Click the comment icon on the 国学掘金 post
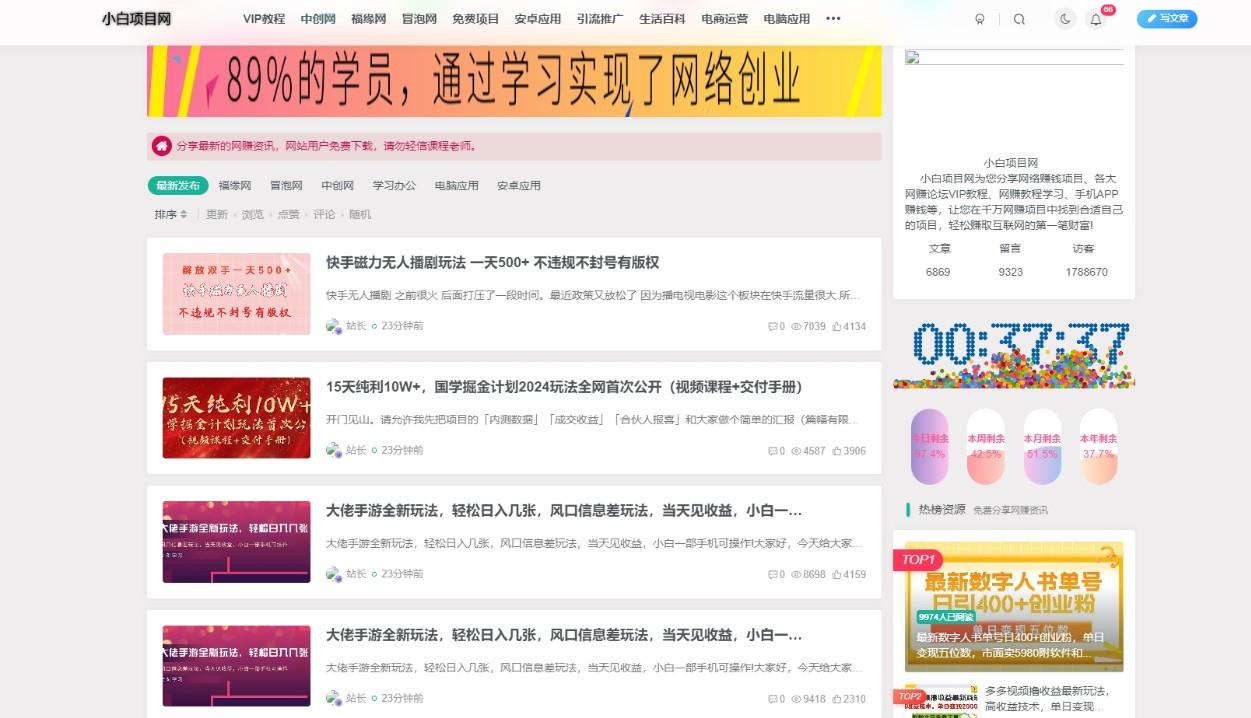This screenshot has height=718, width=1251. point(772,451)
